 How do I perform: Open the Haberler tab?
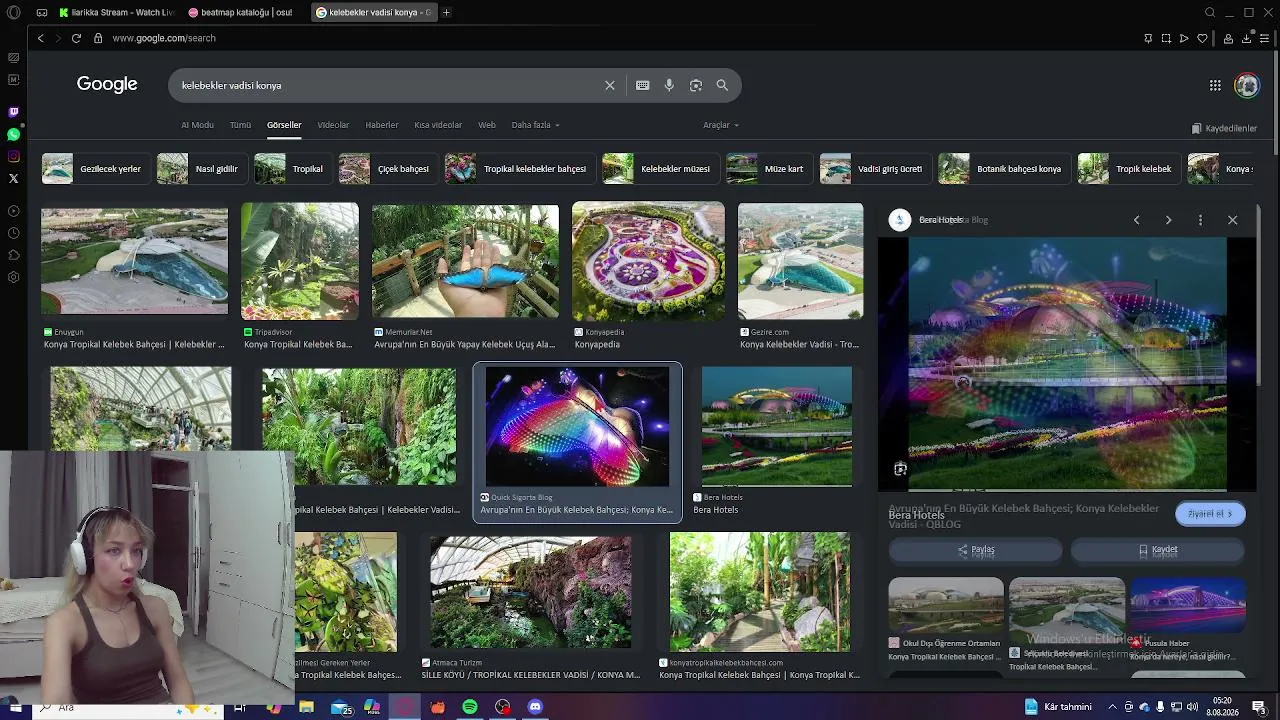pyautogui.click(x=382, y=125)
